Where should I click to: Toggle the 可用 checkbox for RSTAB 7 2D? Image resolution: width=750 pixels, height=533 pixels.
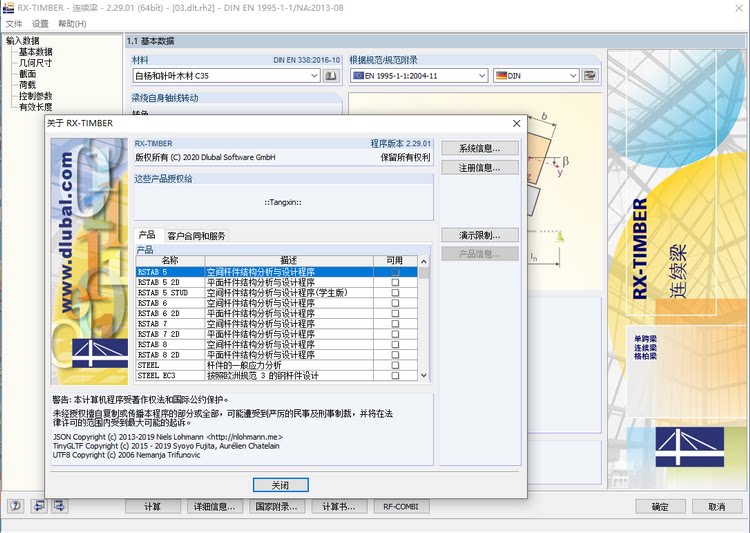point(395,334)
